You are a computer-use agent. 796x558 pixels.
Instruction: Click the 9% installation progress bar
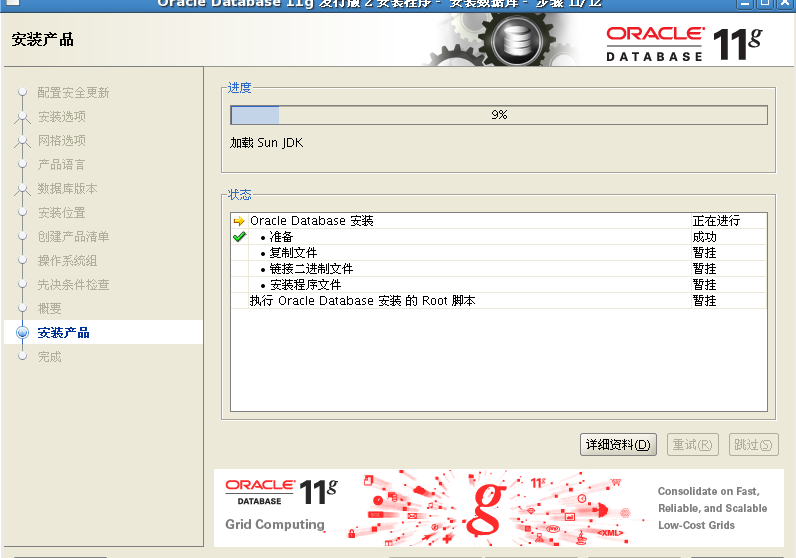coord(499,115)
